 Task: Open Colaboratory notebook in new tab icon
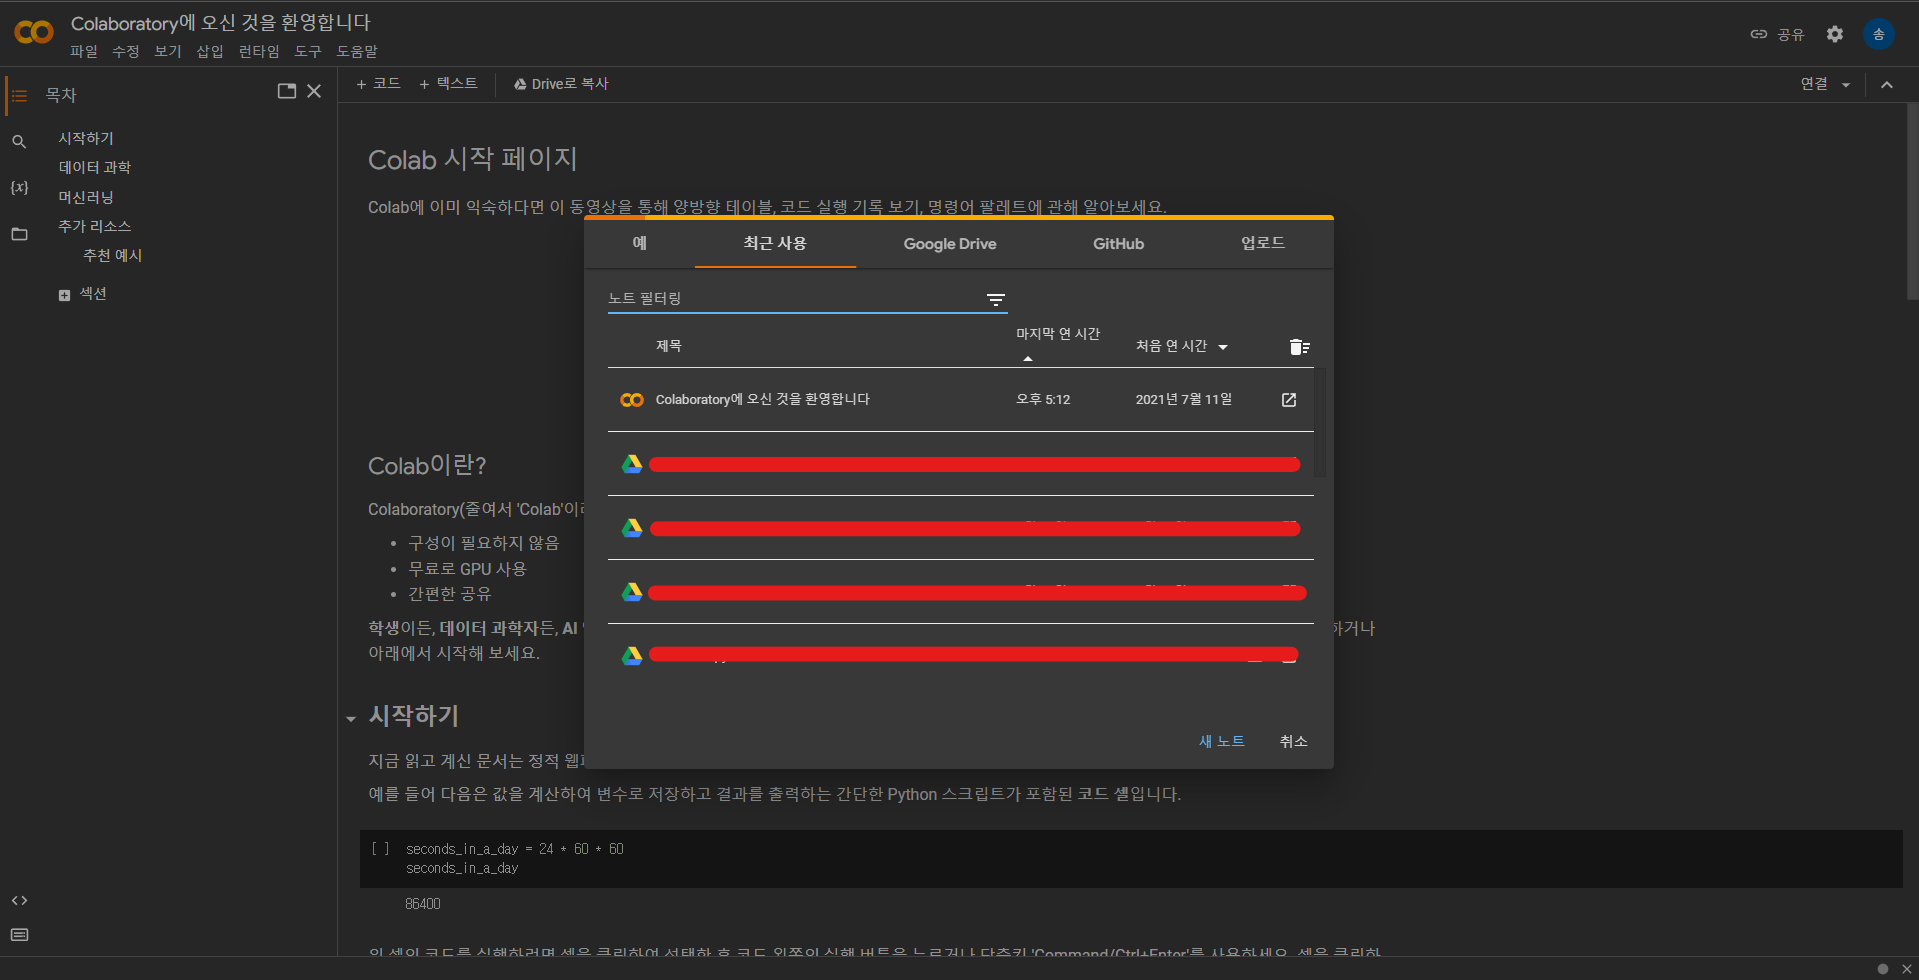[x=1289, y=400]
